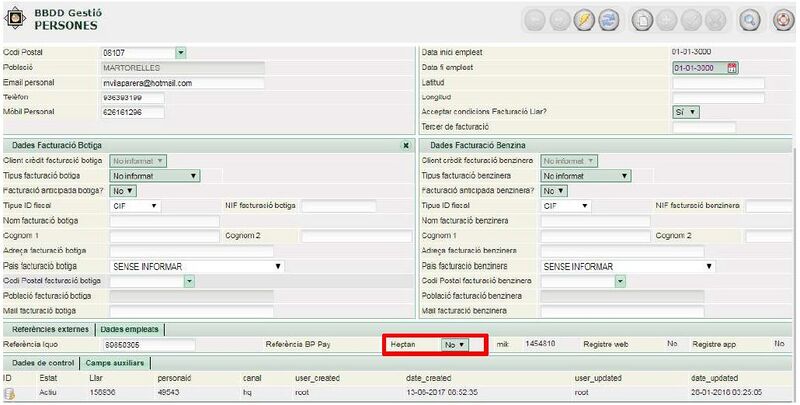Open the Codi Postal 08107 dropdown
The image size is (800, 405).
(180, 52)
